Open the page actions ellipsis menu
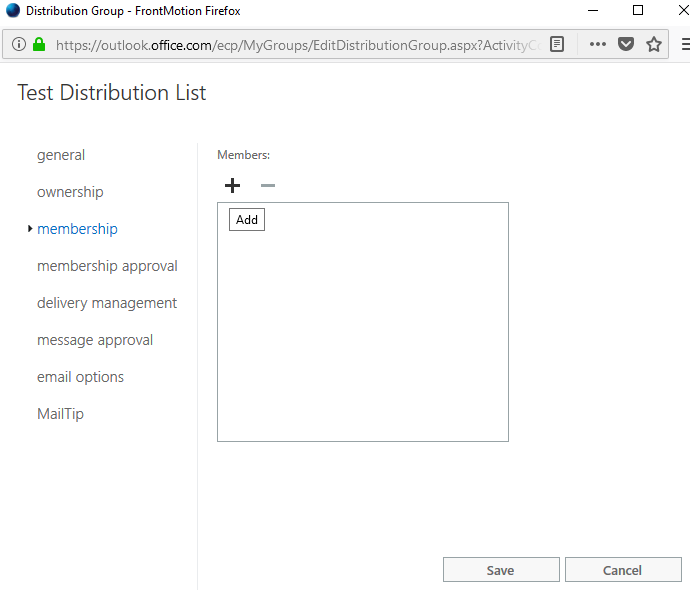 [x=598, y=45]
